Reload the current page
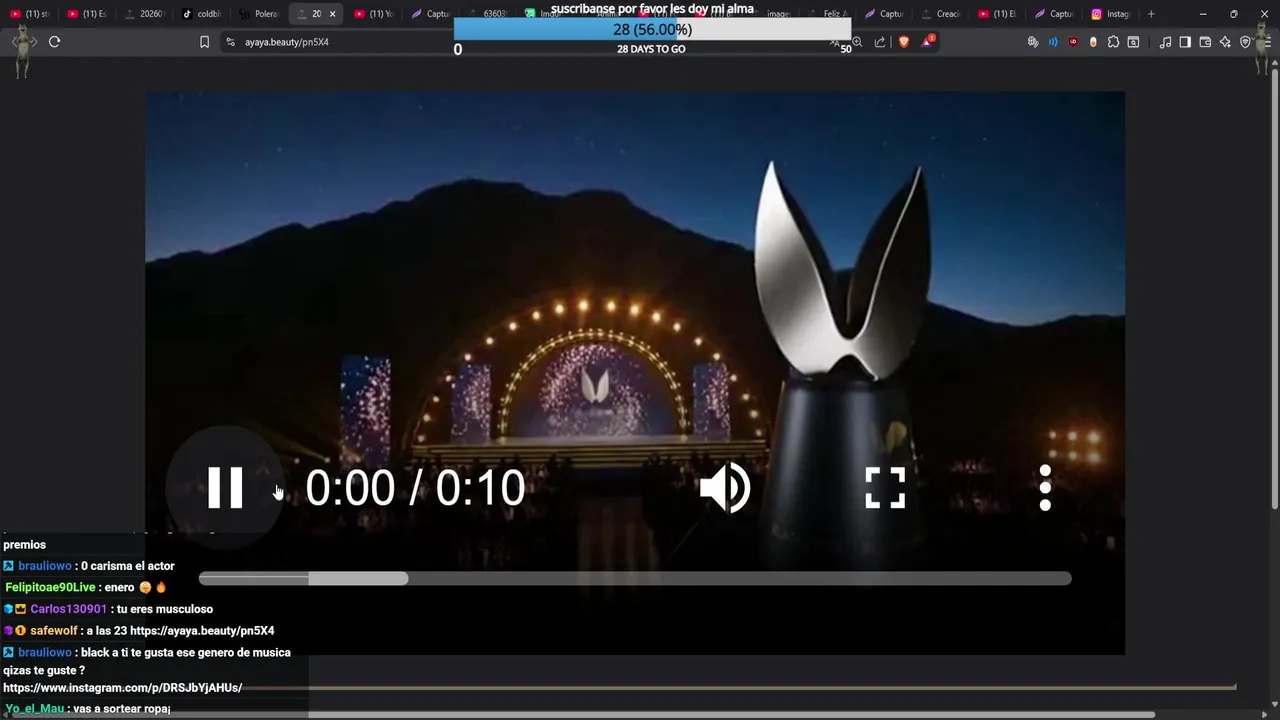1280x720 pixels. 54,42
